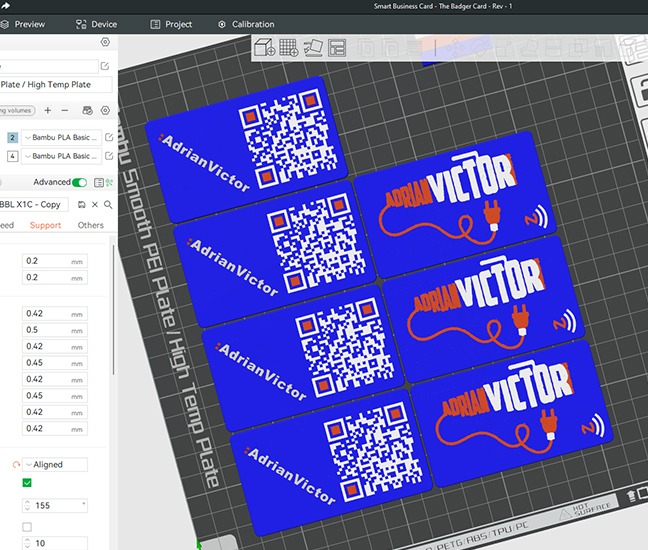This screenshot has width=648, height=550.
Task: Click the settings list view icon
Action: 98,182
